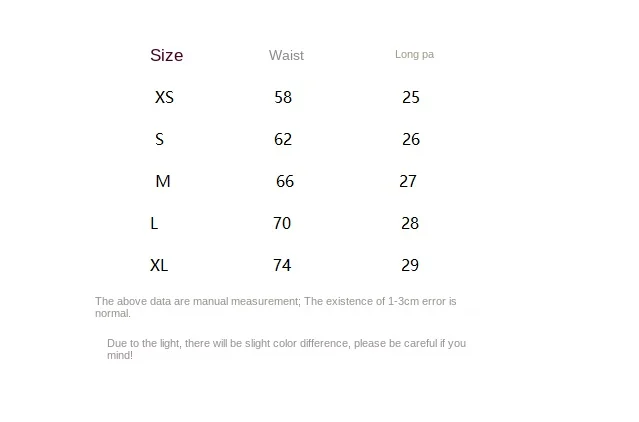This screenshot has height=422, width=639.
Task: Click the Waist column header
Action: (x=286, y=56)
